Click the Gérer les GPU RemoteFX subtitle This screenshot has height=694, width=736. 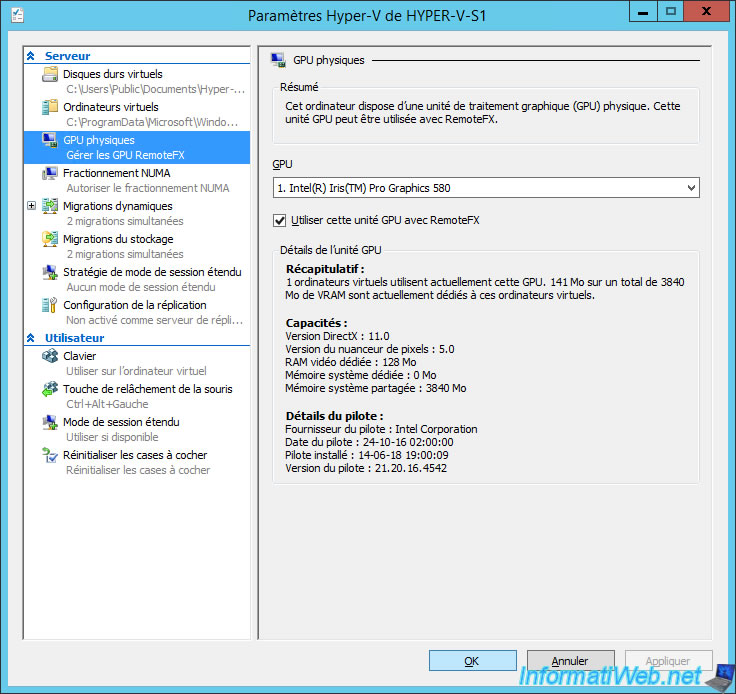pos(125,155)
